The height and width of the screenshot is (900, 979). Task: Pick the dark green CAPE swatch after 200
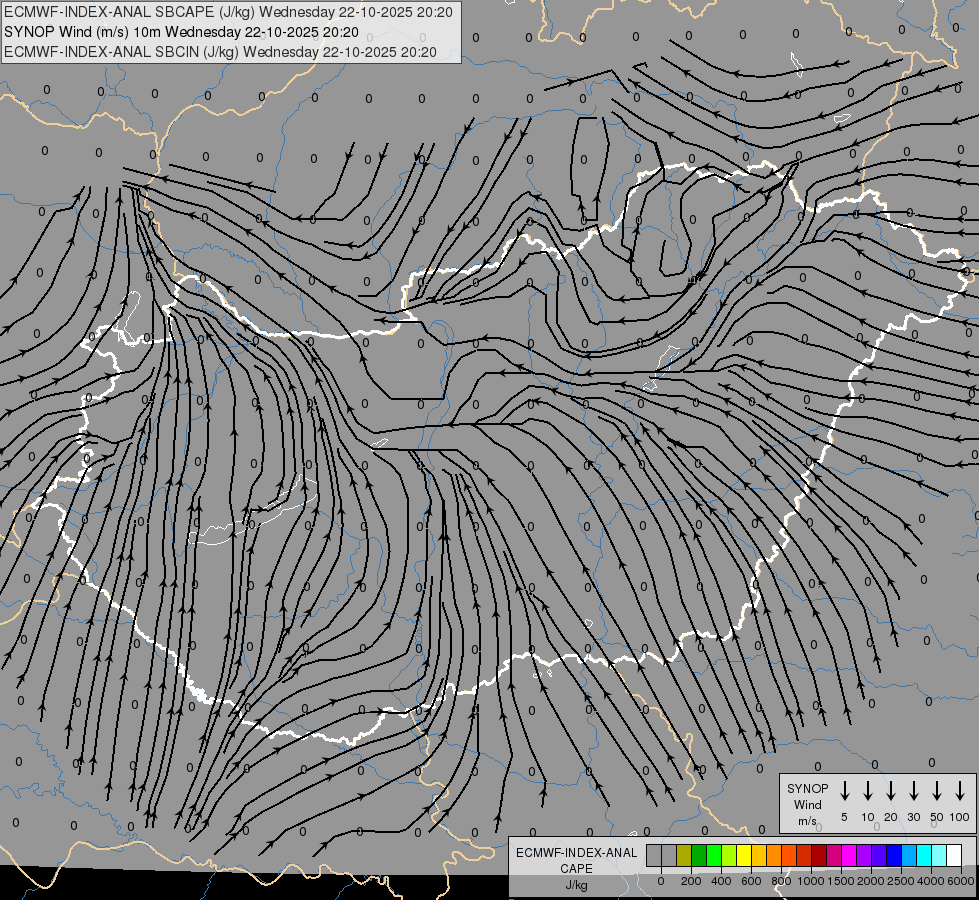[699, 855]
